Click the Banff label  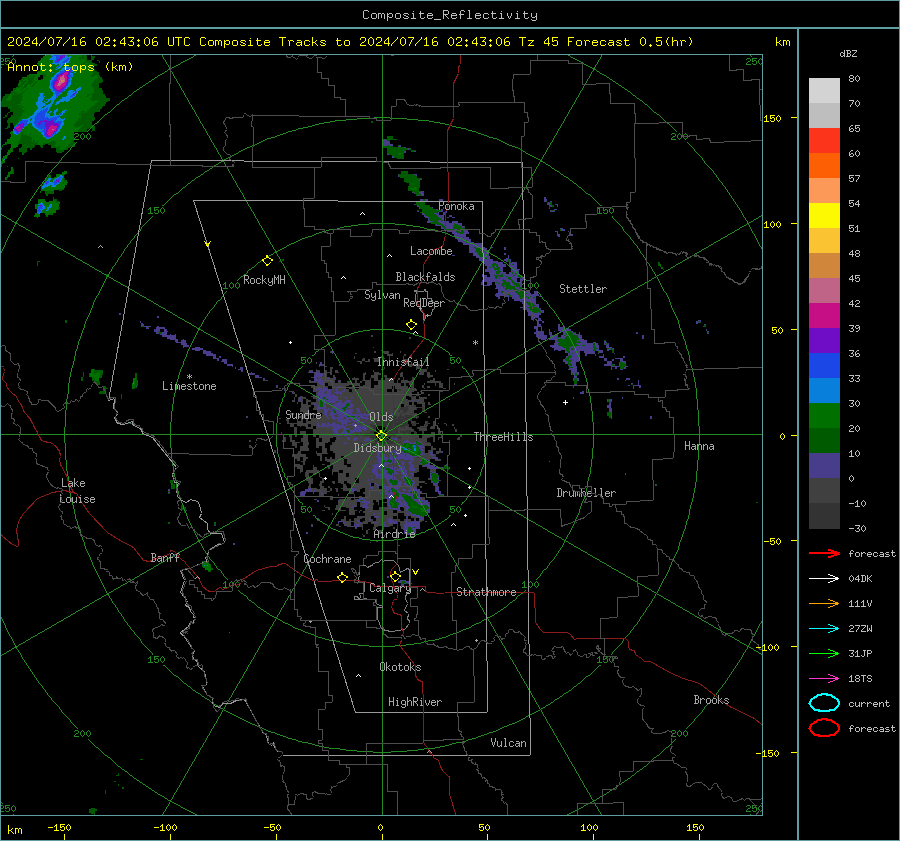pyautogui.click(x=165, y=557)
